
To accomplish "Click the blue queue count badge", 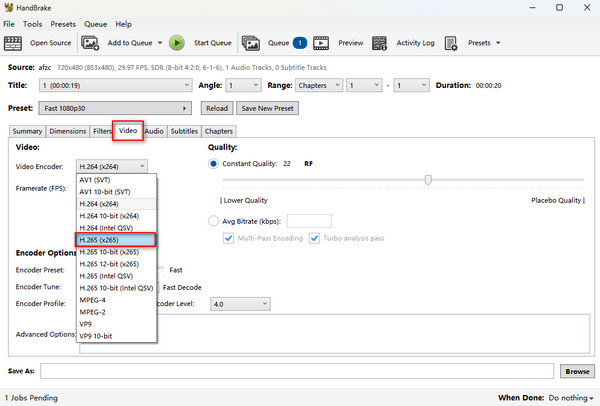I will point(300,43).
